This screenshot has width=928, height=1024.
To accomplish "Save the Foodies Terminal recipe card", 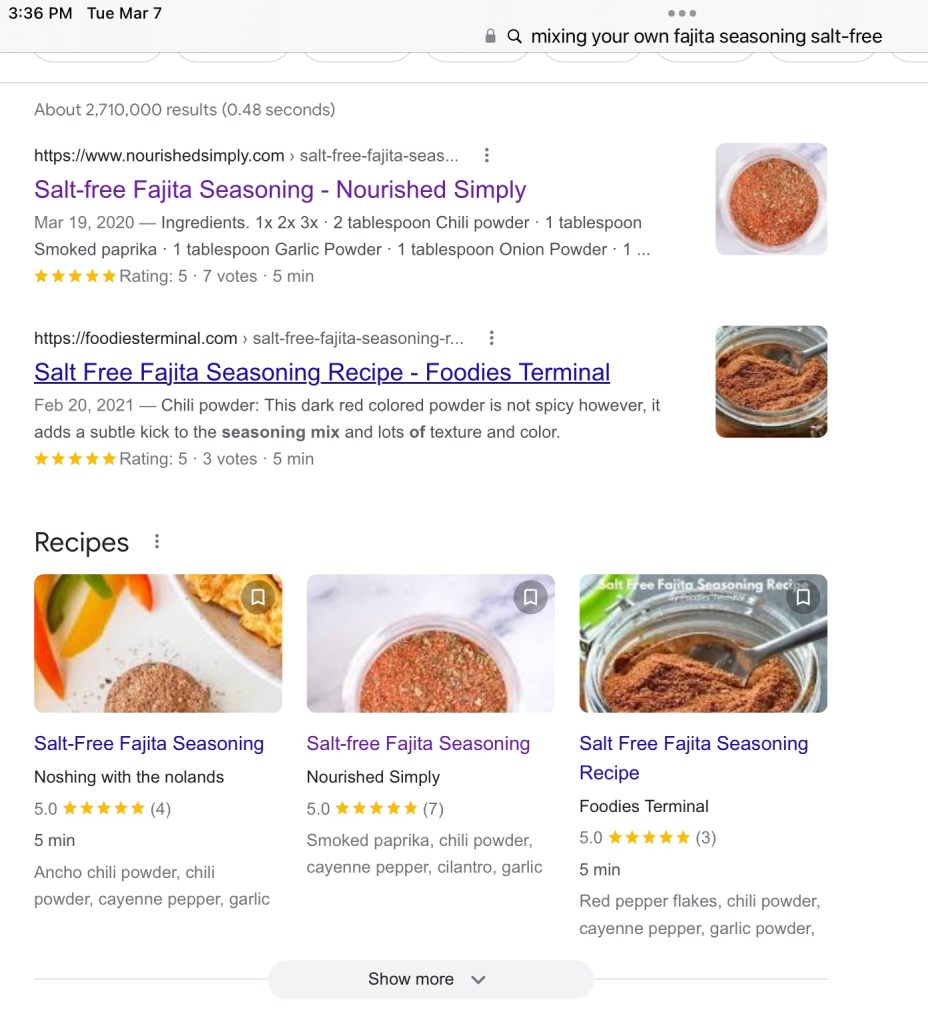I will pyautogui.click(x=803, y=598).
